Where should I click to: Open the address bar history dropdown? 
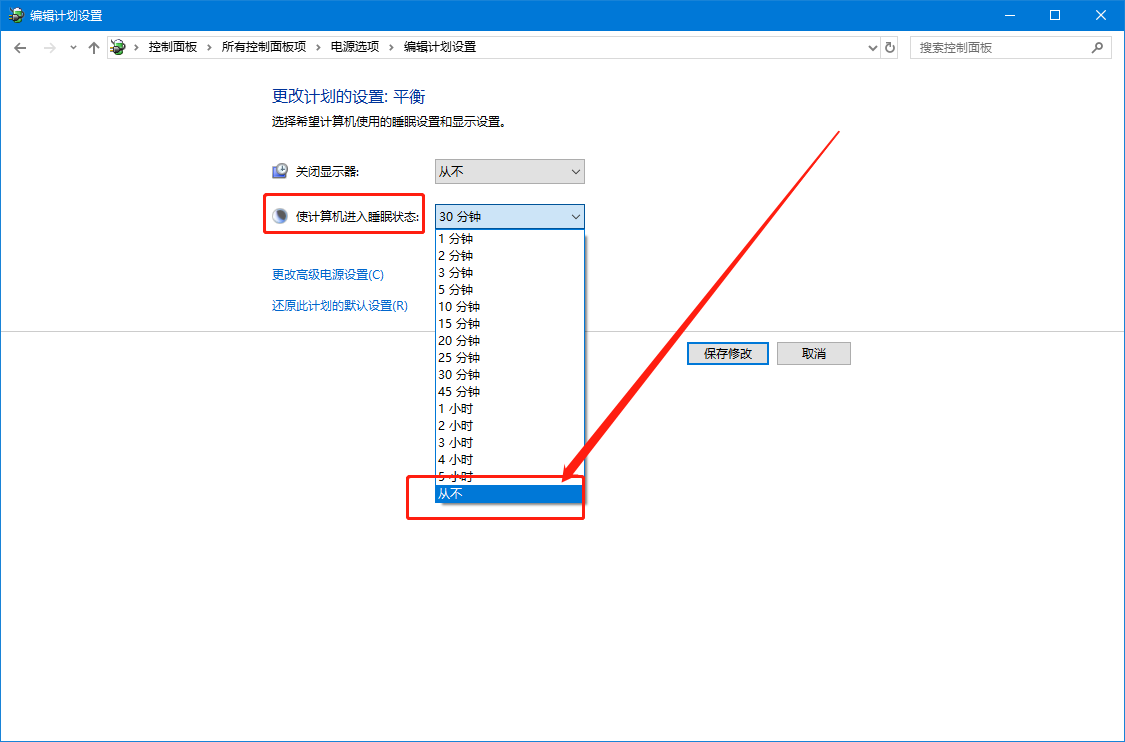coord(871,47)
